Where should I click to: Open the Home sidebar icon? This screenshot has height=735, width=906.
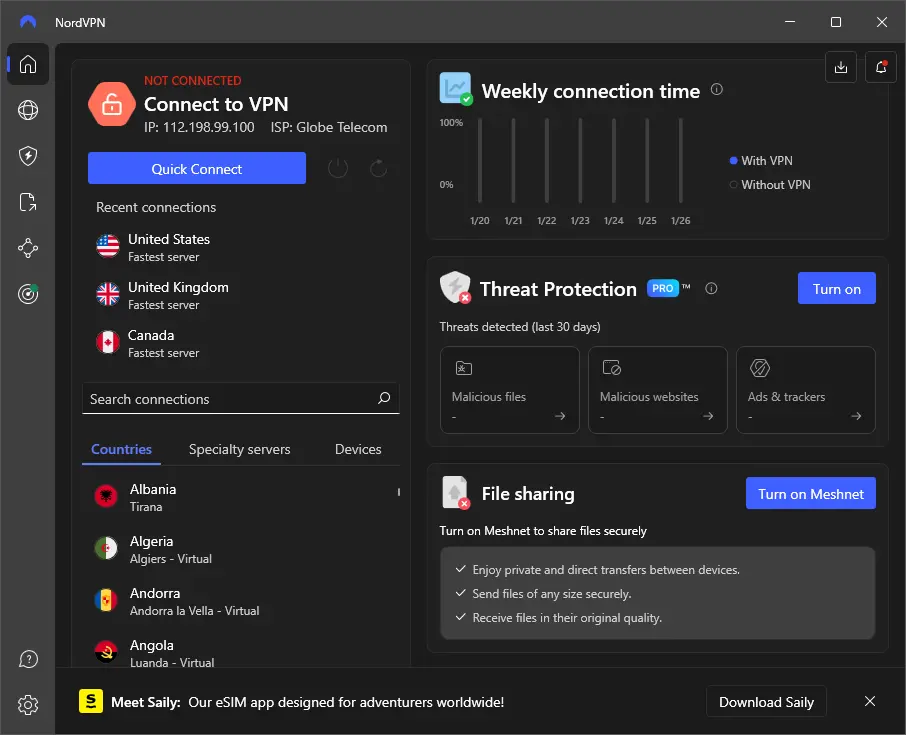click(x=28, y=64)
